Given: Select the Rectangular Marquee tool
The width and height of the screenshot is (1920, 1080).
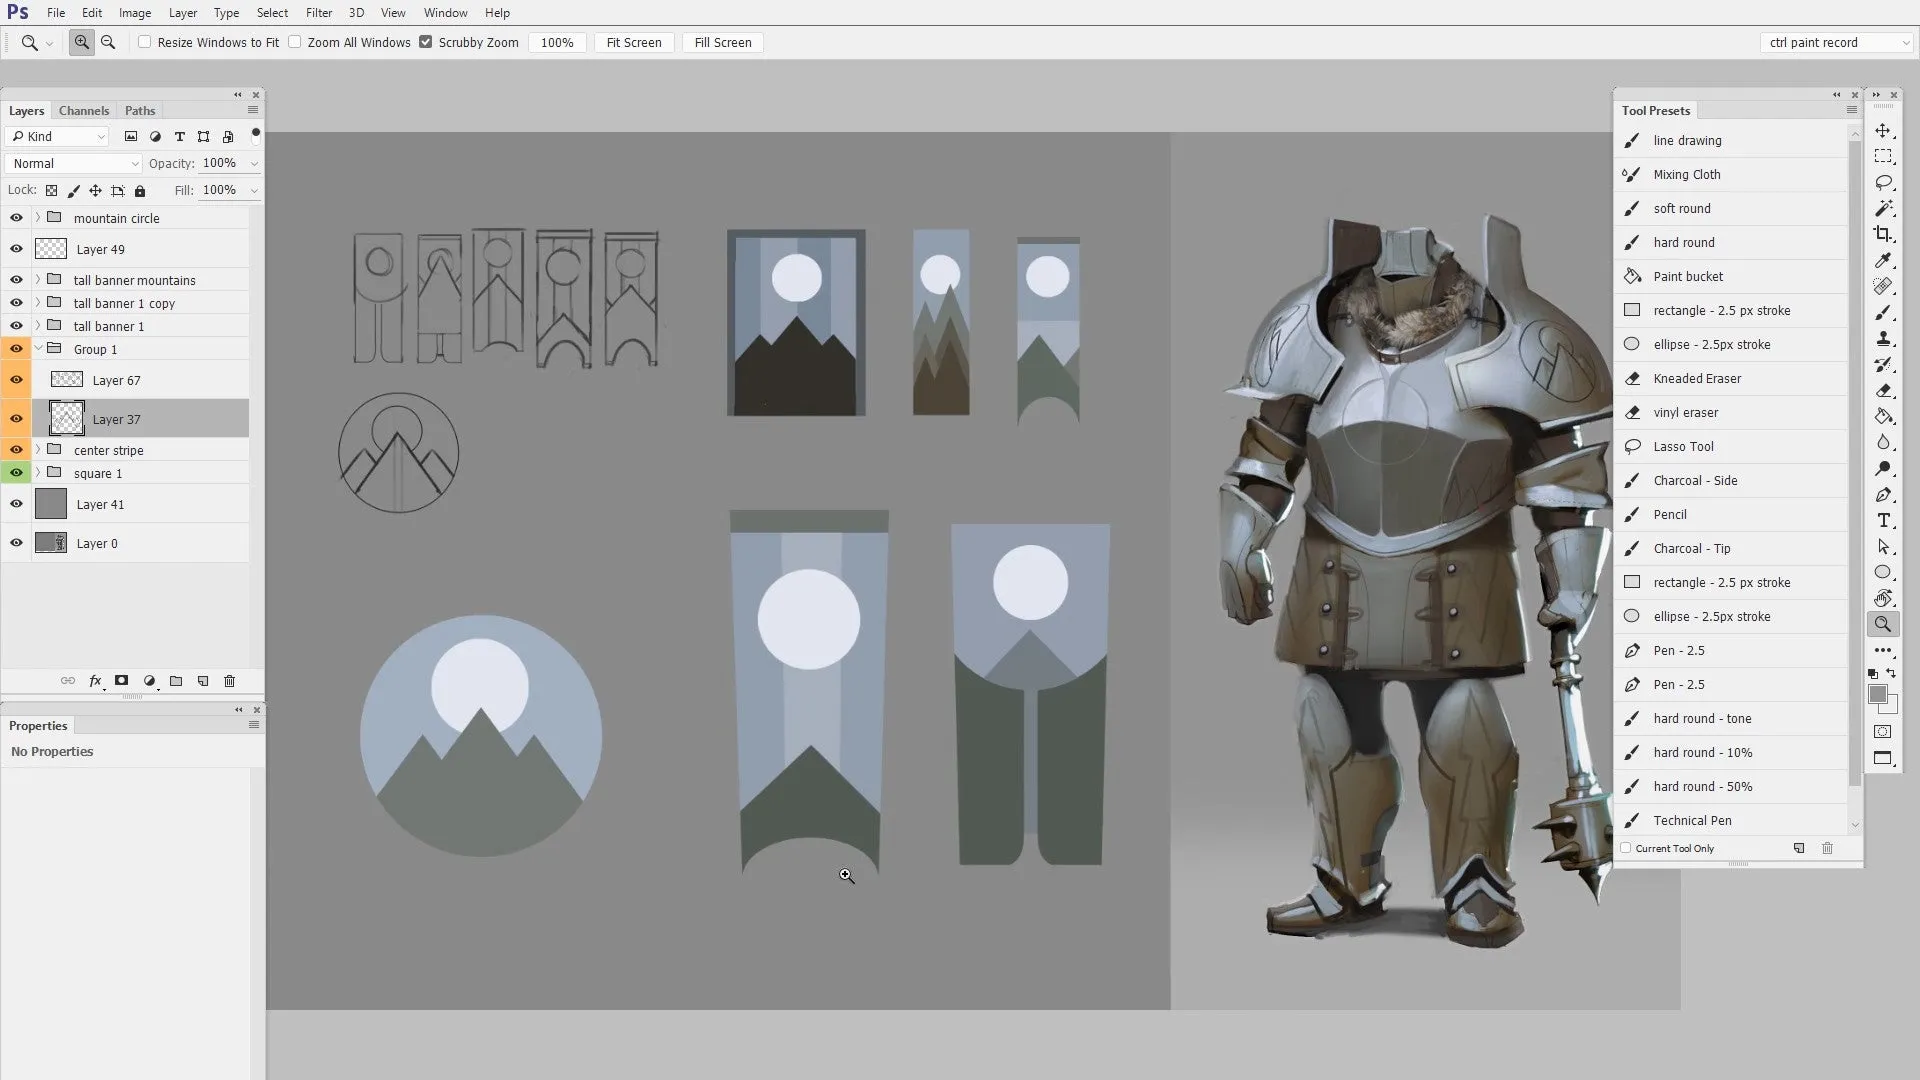Looking at the screenshot, I should pyautogui.click(x=1883, y=156).
